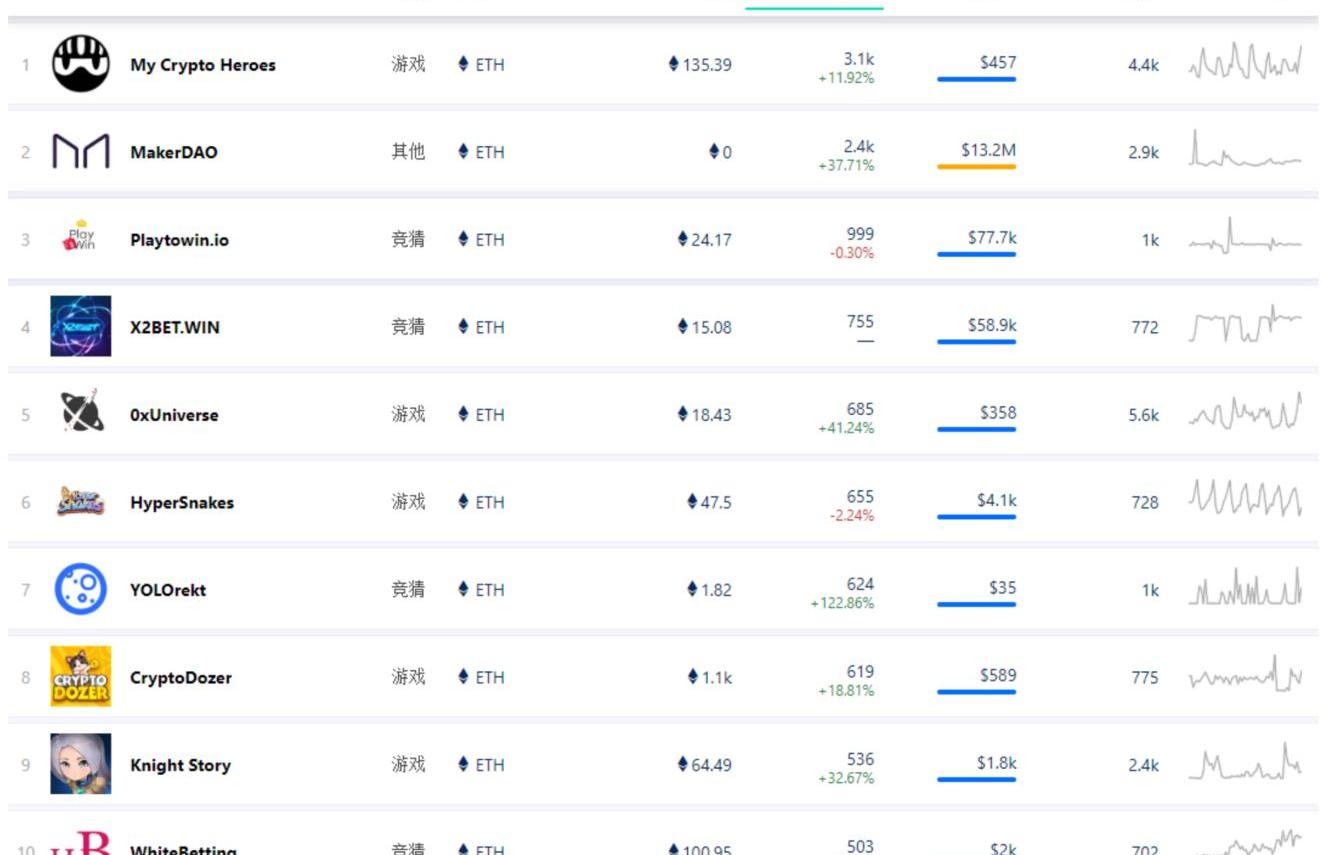Screen dimensions: 1322x855
Task: Click the HyperSnakes logo icon
Action: click(x=80, y=501)
